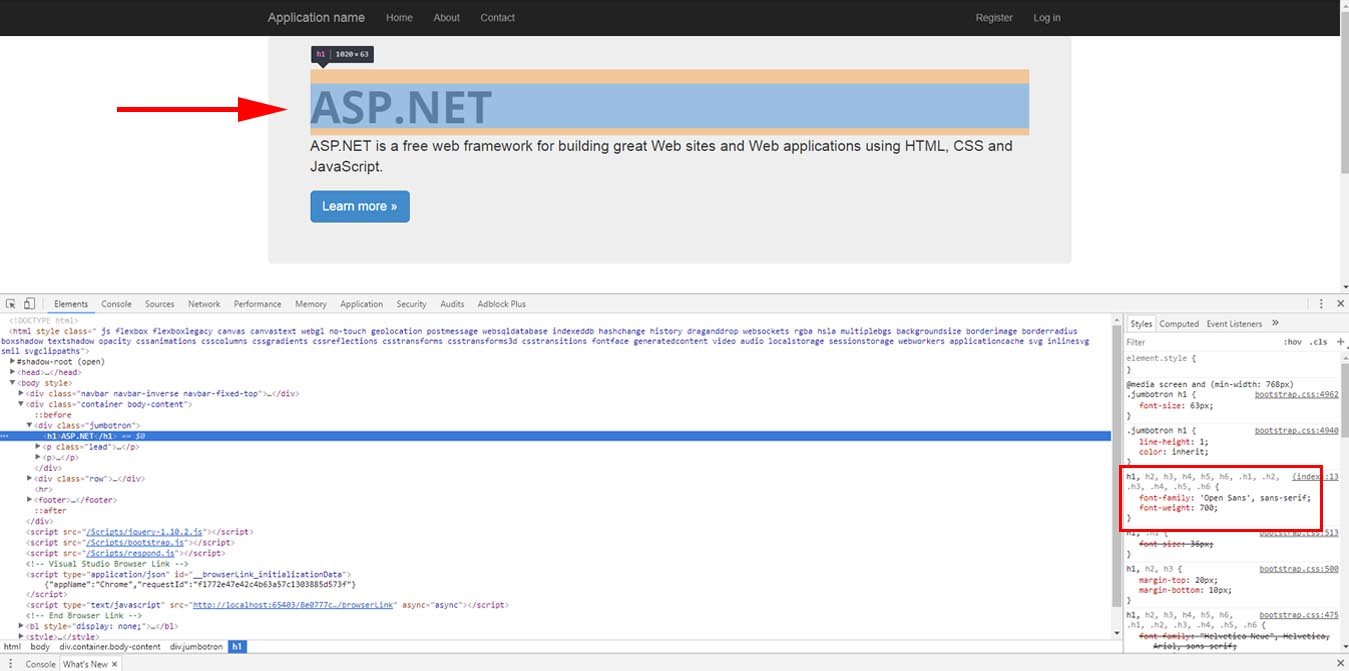Open the Computed styles tab

coord(1178,324)
